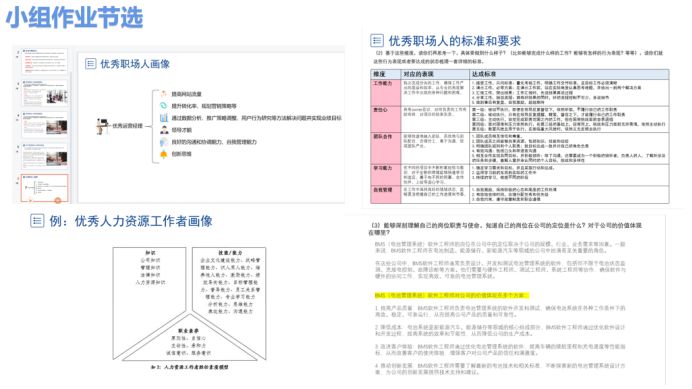Click the person icon beside 领导才能

164,130
